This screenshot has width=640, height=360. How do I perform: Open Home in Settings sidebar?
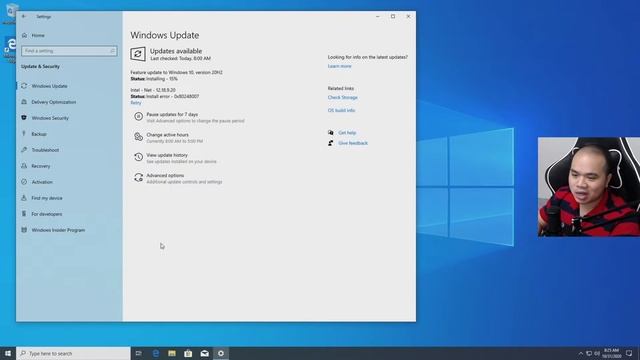[x=38, y=36]
